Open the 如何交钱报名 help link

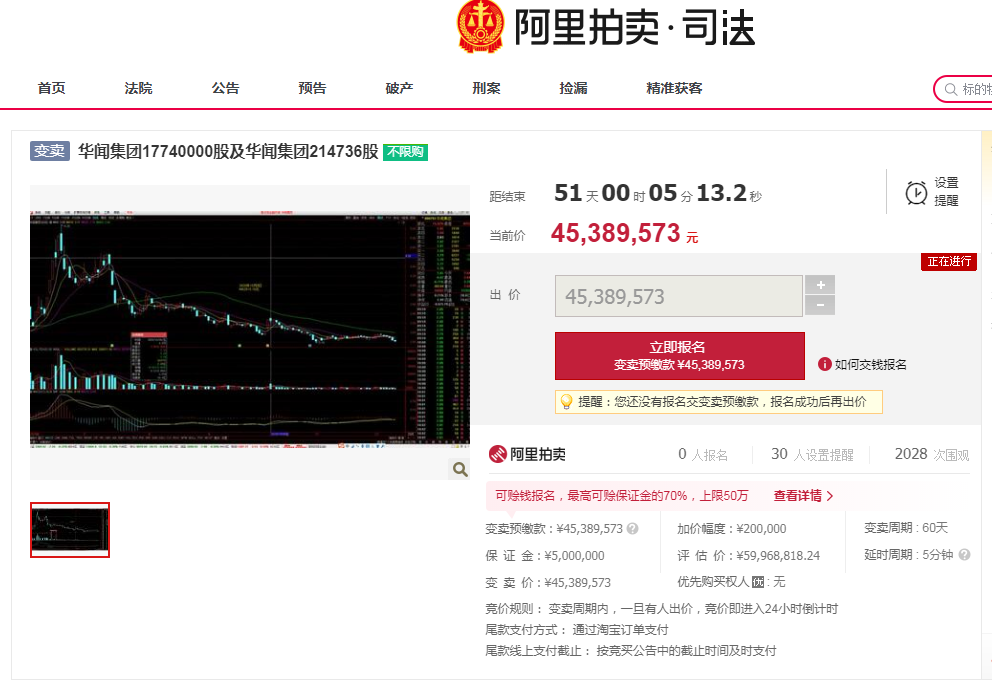871,364
